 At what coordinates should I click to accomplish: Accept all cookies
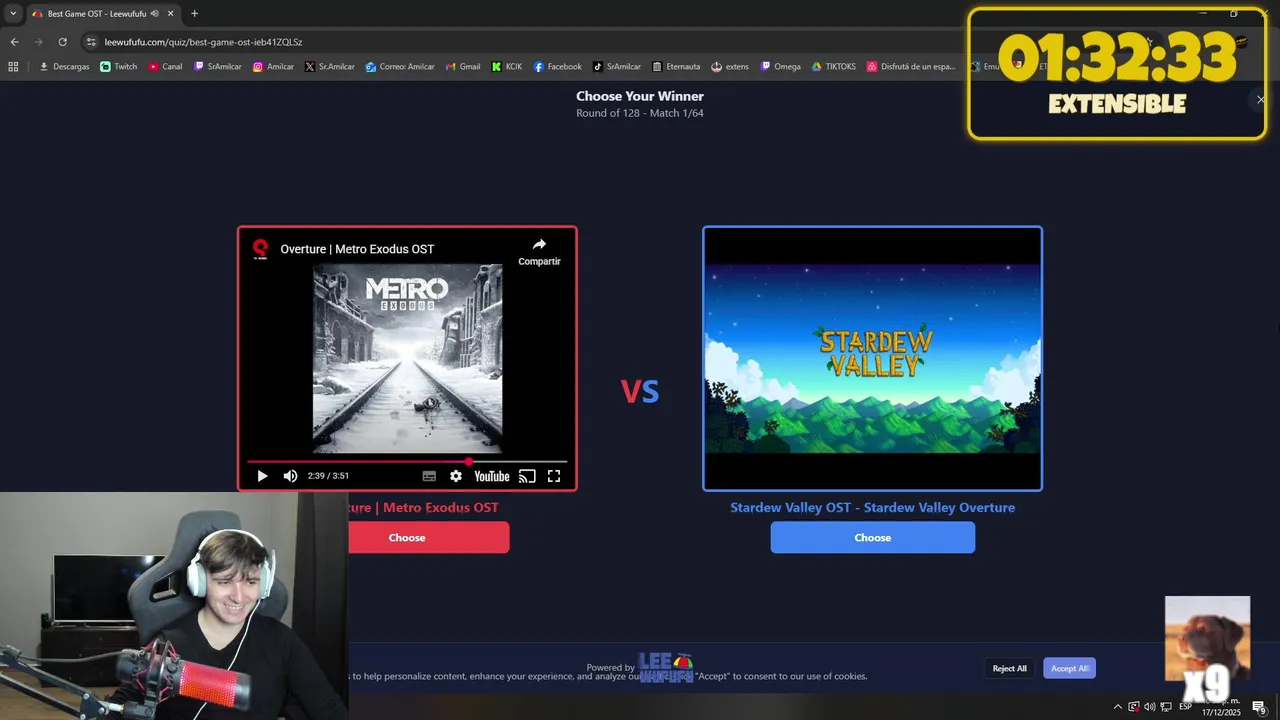1069,668
